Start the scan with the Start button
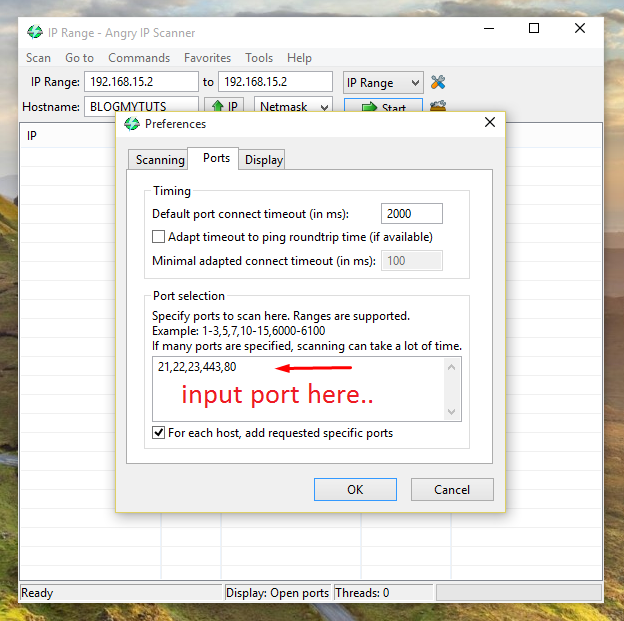The height and width of the screenshot is (621, 624). (383, 107)
